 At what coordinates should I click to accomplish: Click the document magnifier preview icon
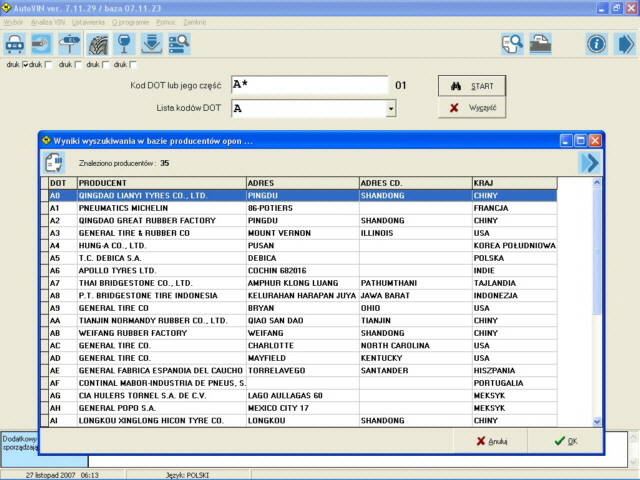[512, 44]
